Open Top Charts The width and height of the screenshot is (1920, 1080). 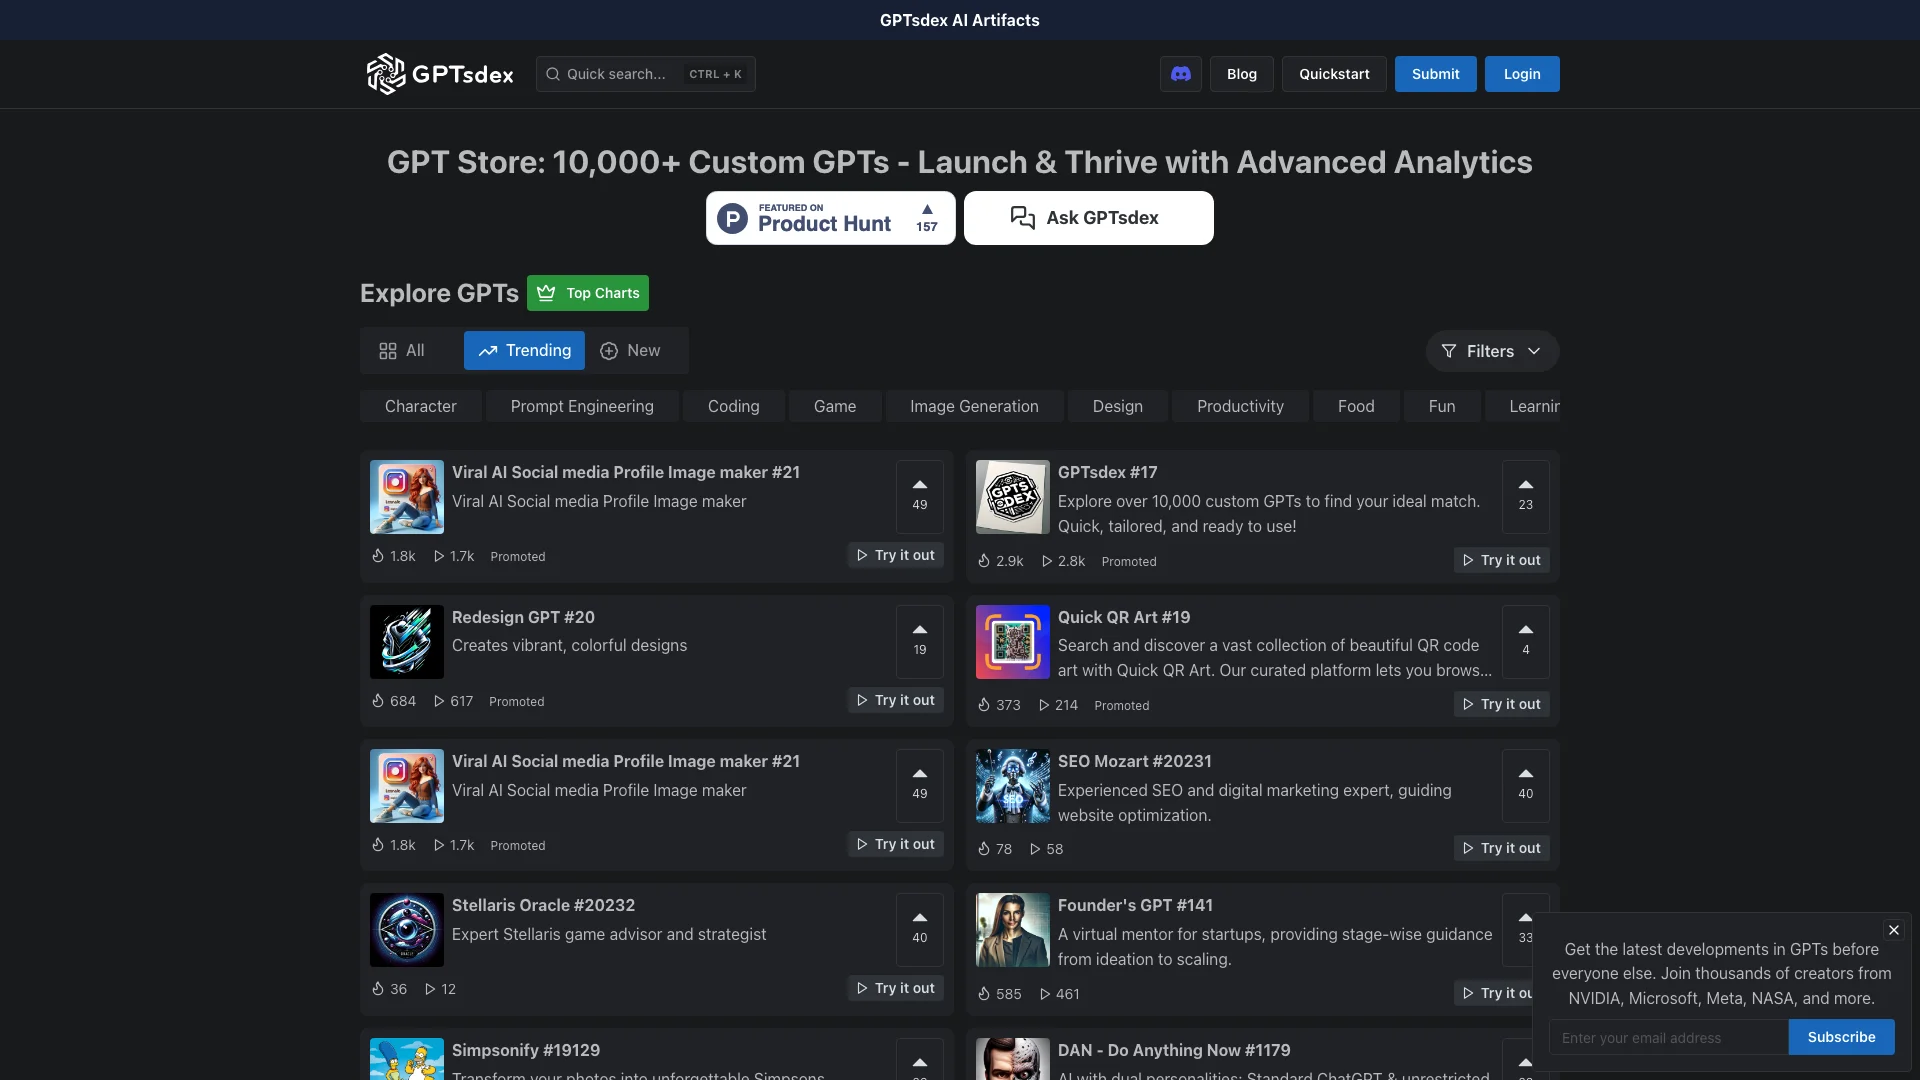click(x=588, y=293)
